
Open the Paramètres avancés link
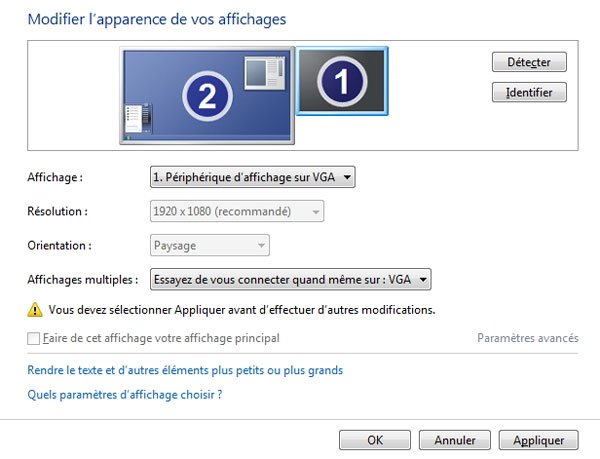tap(527, 339)
